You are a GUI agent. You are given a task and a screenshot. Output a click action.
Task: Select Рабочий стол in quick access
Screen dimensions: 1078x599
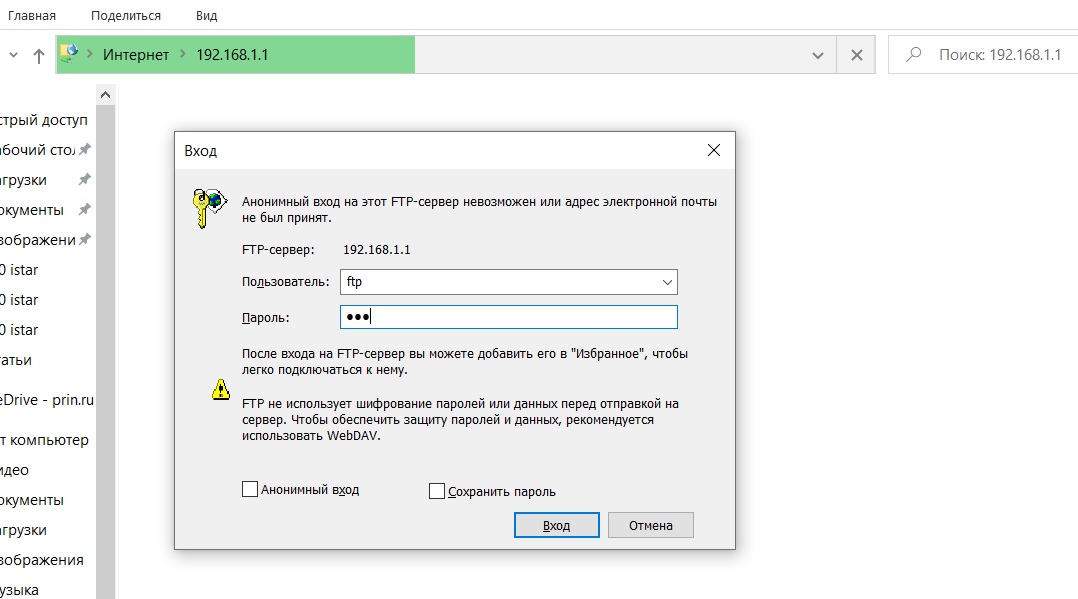[x=38, y=150]
